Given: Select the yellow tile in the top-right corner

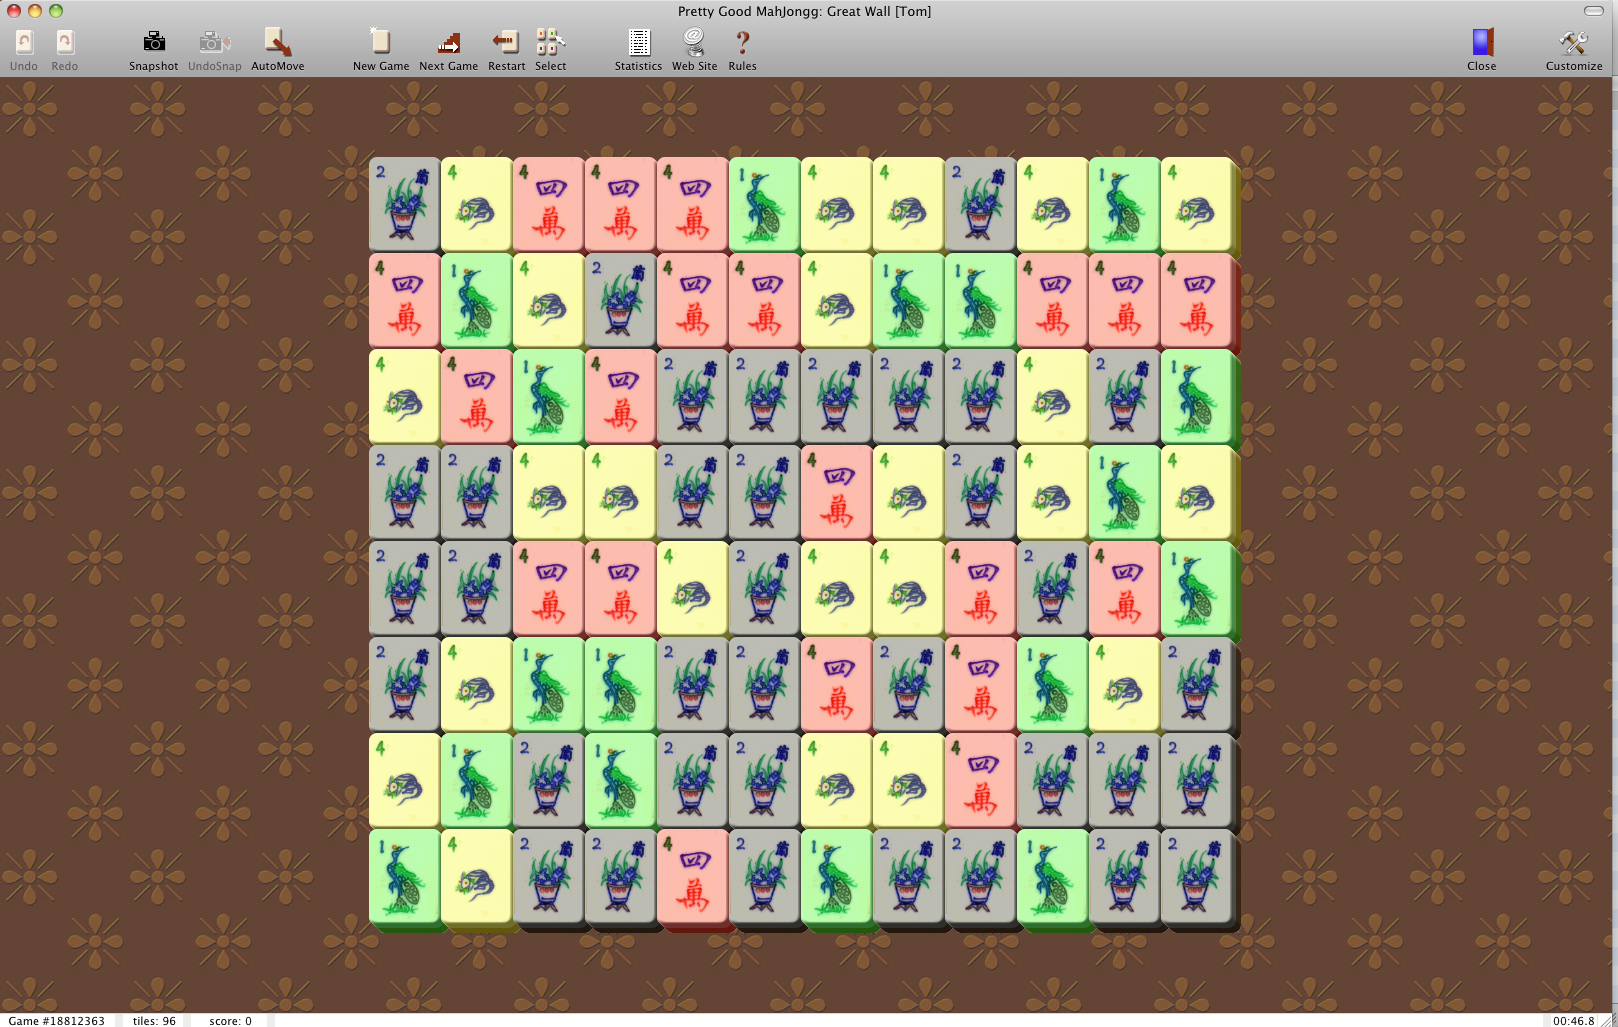Looking at the screenshot, I should pyautogui.click(x=1196, y=204).
